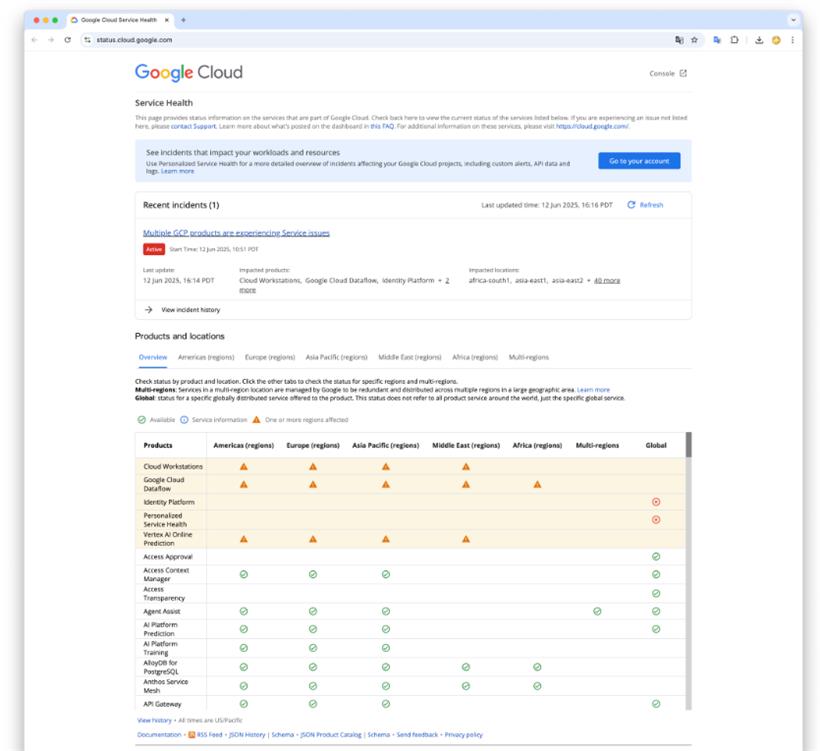Click the Refresh icon beside last updated time
The width and height of the screenshot is (820, 751).
coord(631,204)
